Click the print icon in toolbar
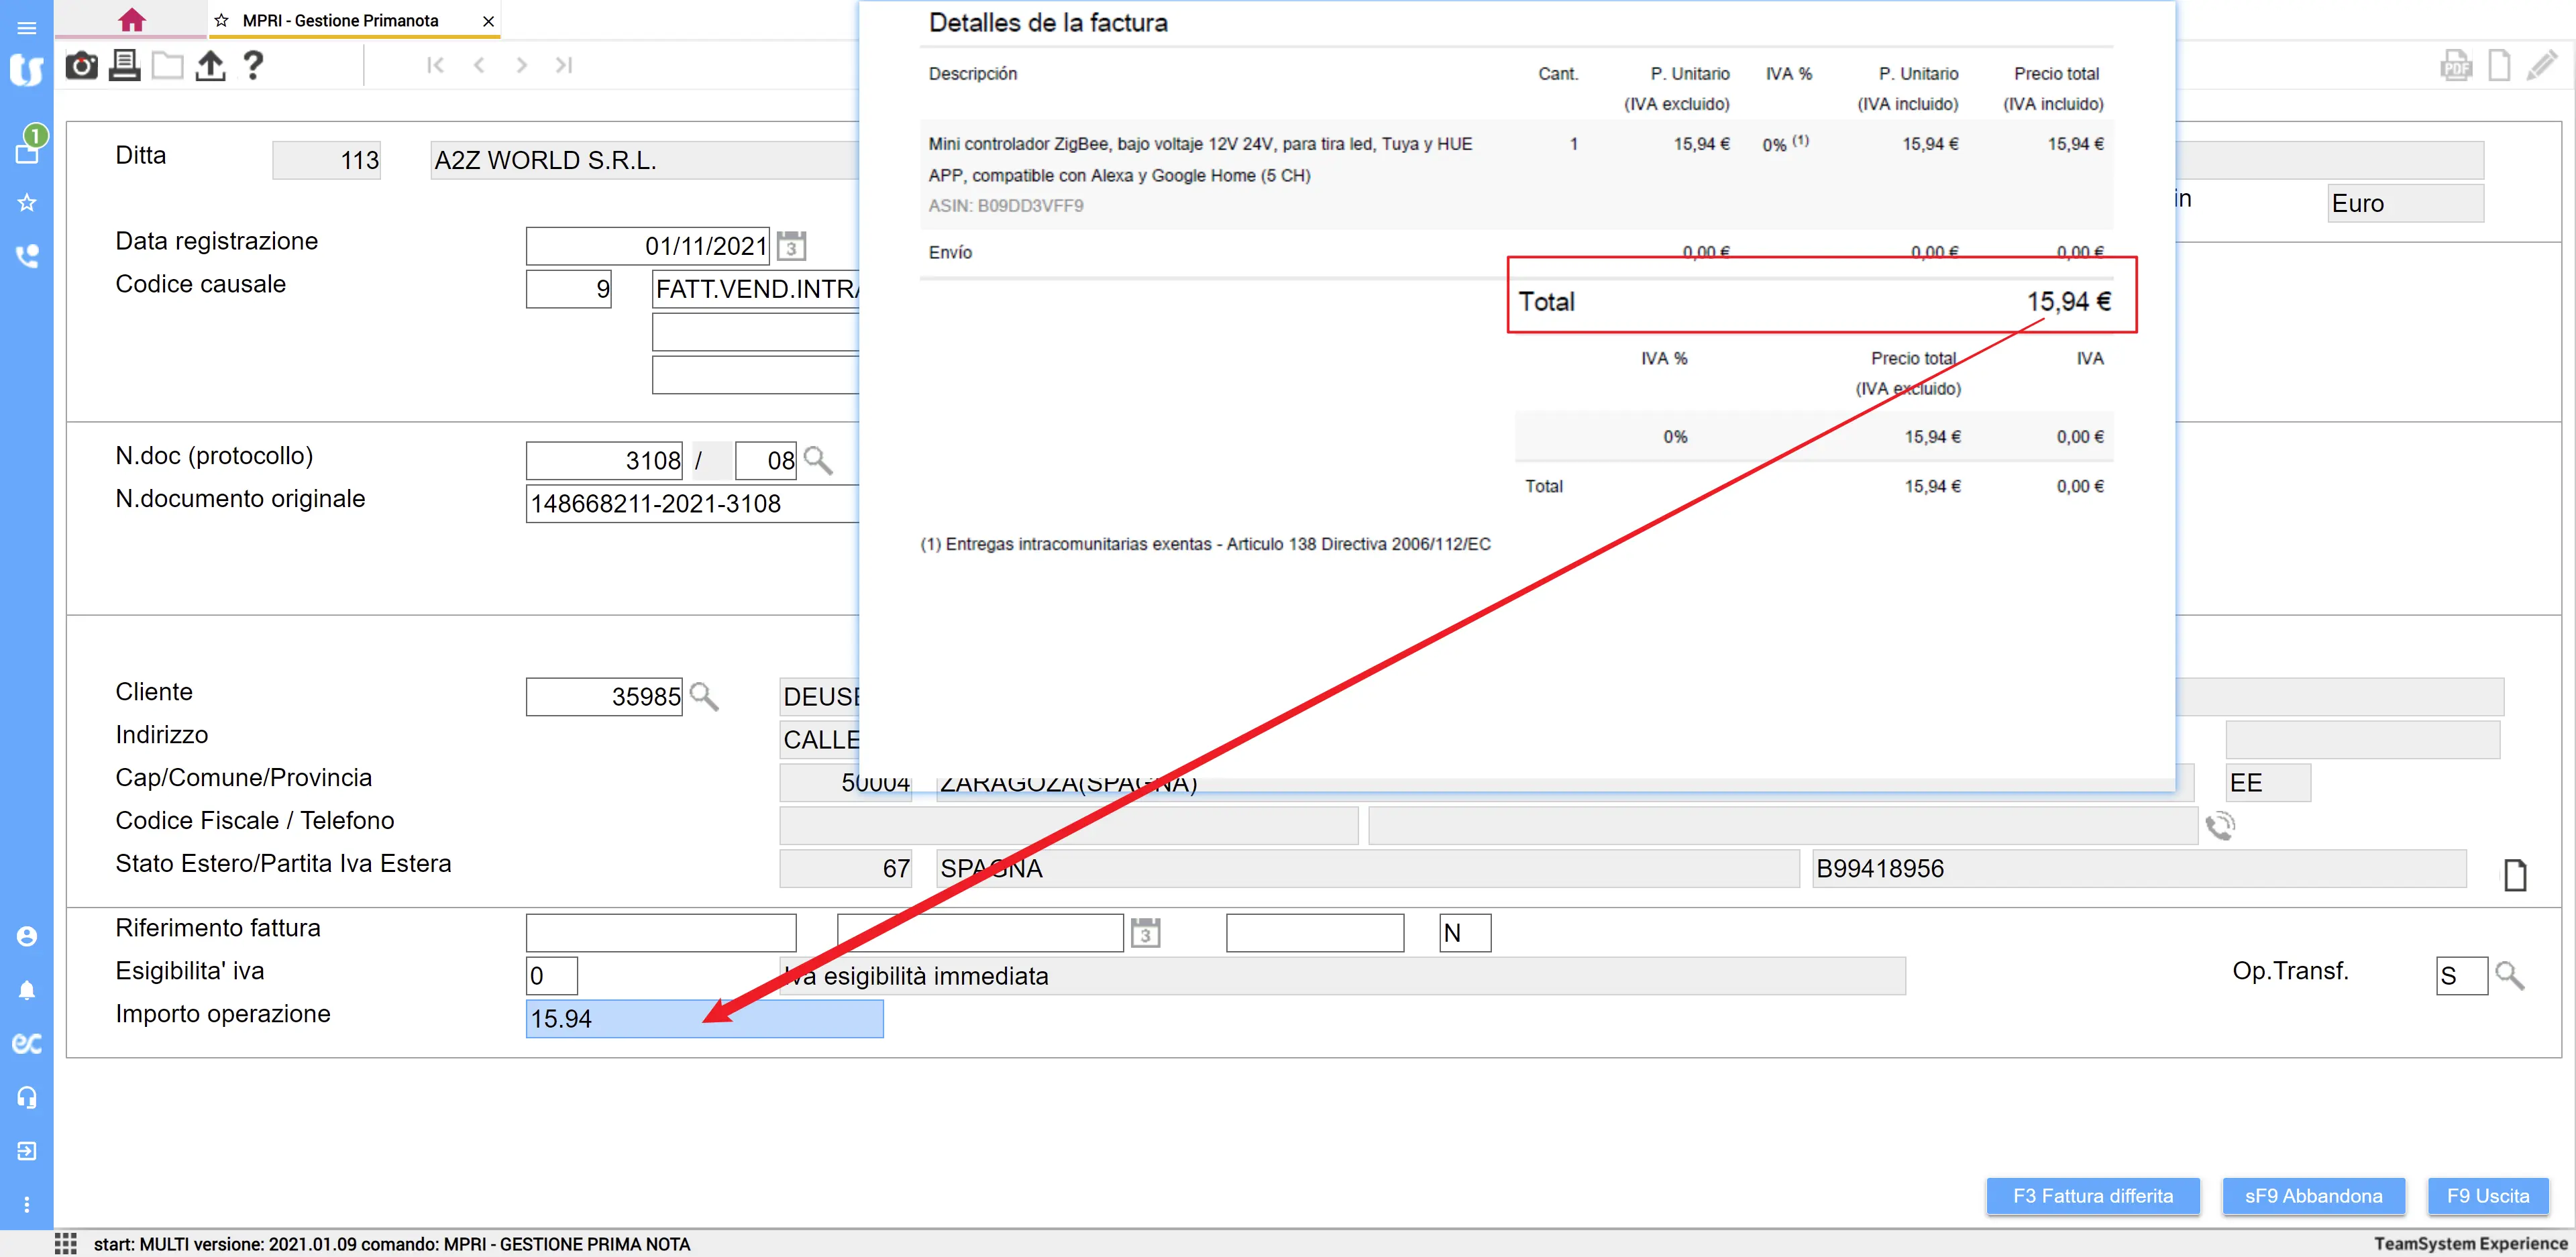Viewport: 2576px width, 1257px height. tap(124, 66)
